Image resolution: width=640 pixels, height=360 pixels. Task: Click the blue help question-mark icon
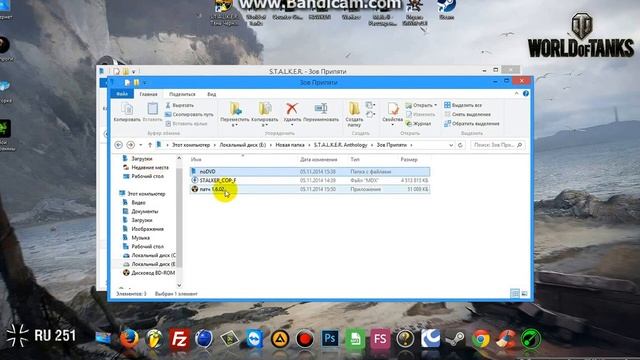click(526, 93)
